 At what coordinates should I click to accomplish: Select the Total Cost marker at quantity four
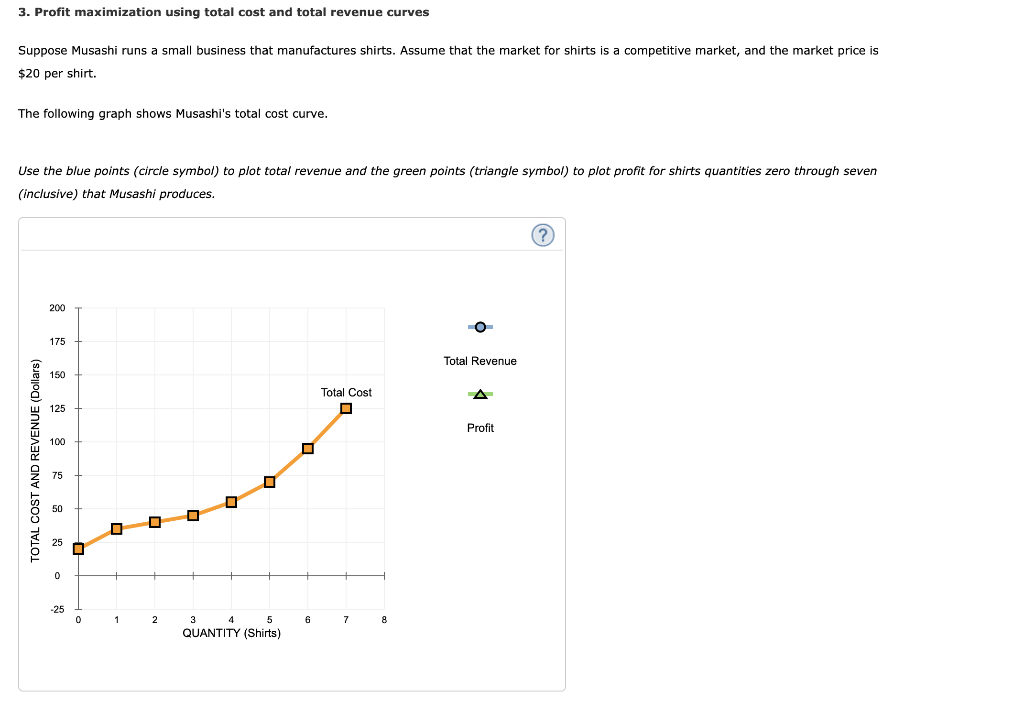pyautogui.click(x=231, y=501)
